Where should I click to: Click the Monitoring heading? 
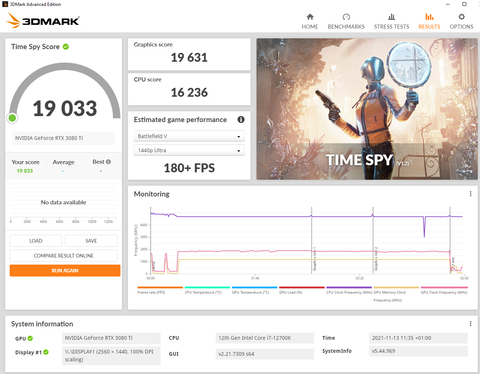coord(151,194)
